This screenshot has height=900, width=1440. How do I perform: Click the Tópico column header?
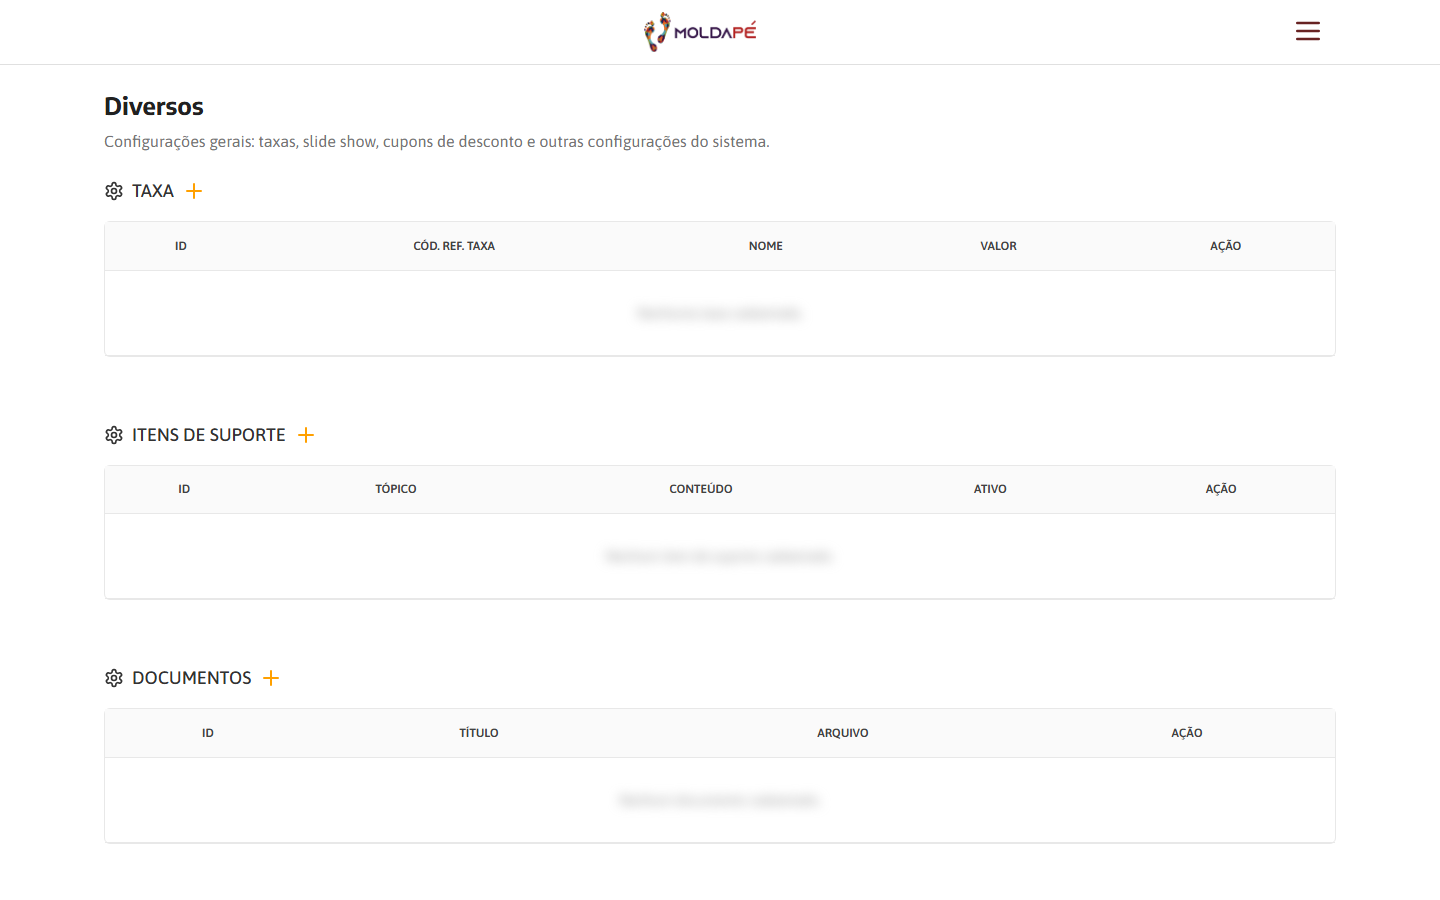click(396, 489)
